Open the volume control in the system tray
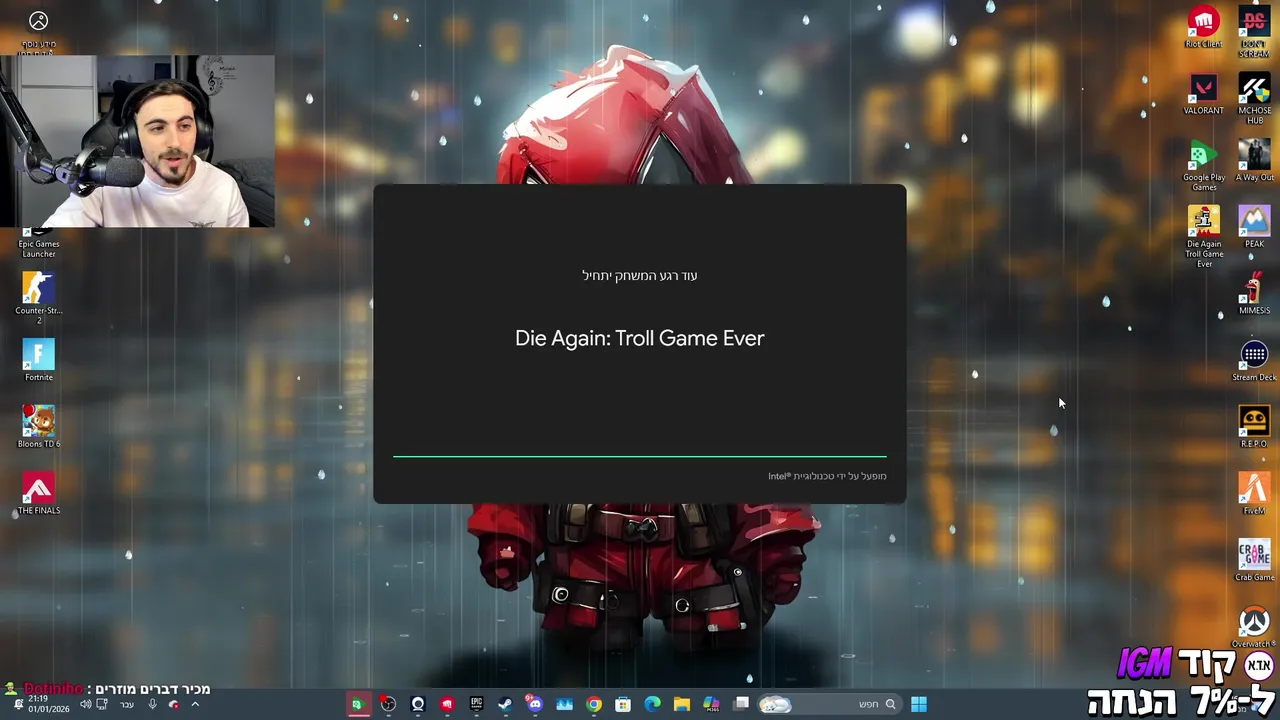Viewport: 1280px width, 720px height. 85,704
